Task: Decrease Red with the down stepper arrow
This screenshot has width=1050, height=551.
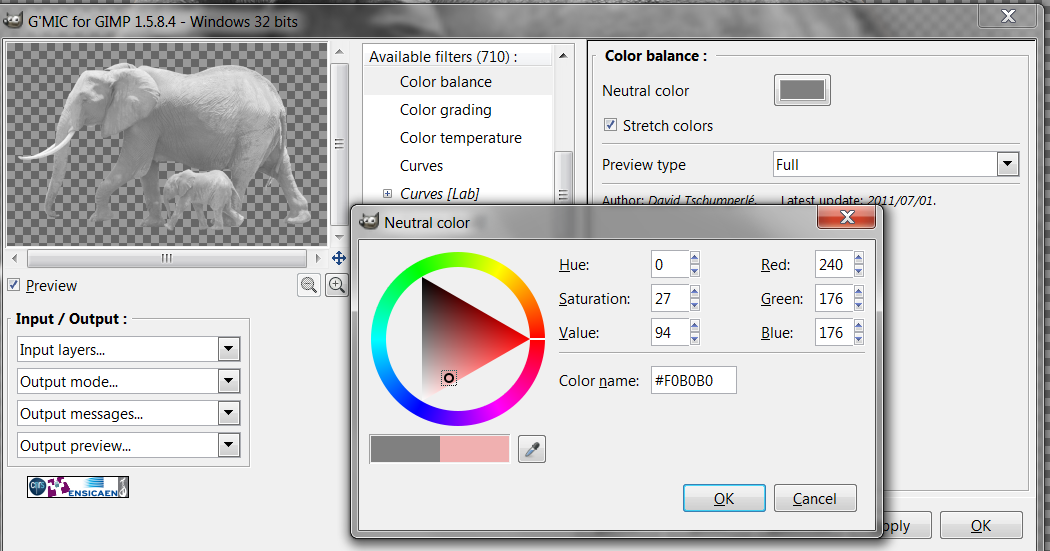Action: pyautogui.click(x=858, y=271)
